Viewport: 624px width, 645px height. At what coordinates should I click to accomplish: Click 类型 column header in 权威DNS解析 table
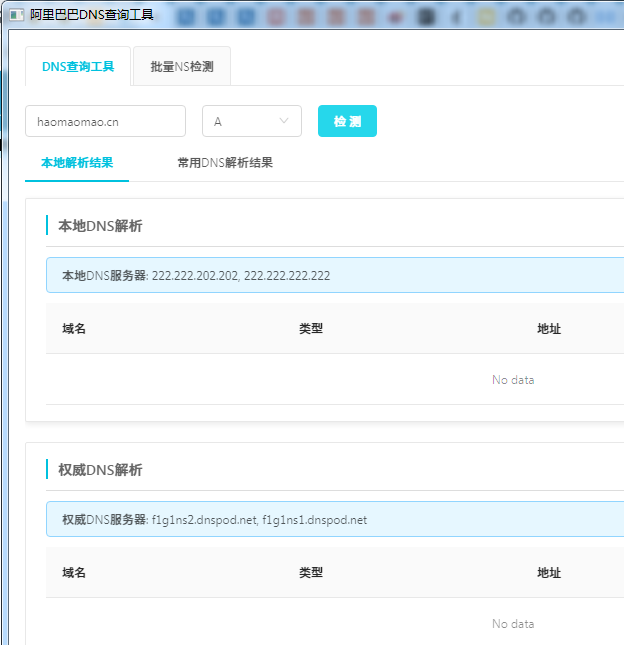[x=311, y=573]
